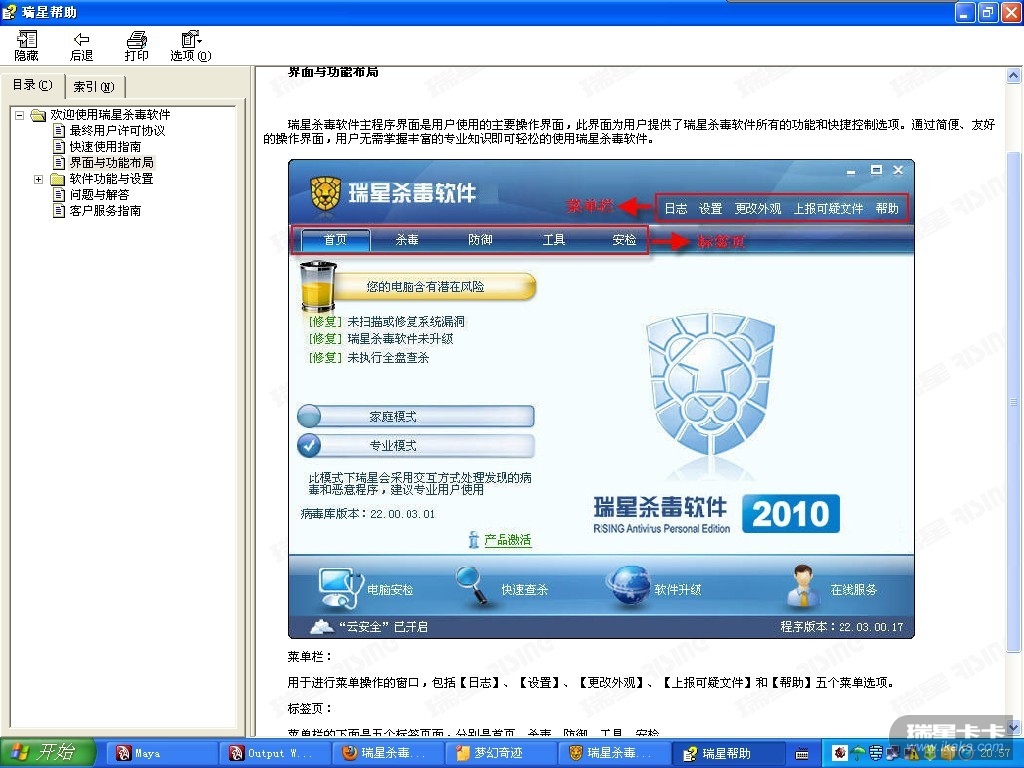Click the keyboard language bar icon in taskbar
The height and width of the screenshot is (768, 1024).
(803, 754)
